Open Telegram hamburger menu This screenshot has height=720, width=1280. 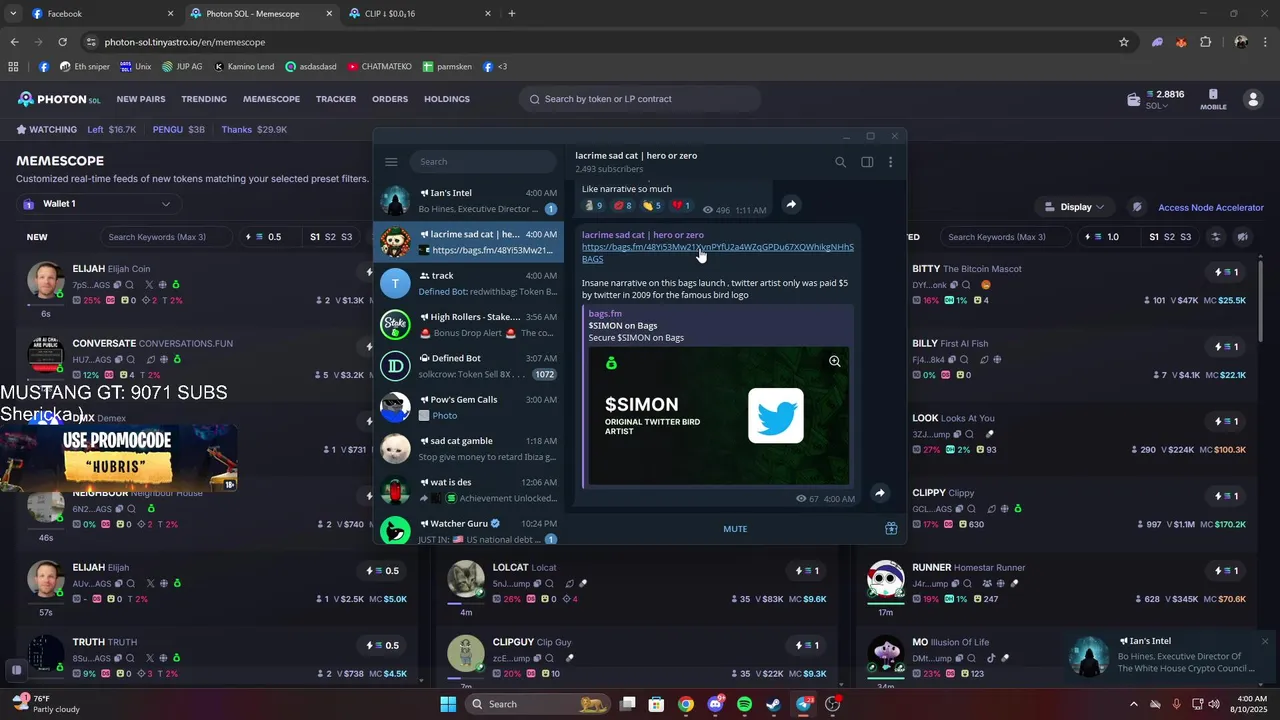(391, 162)
